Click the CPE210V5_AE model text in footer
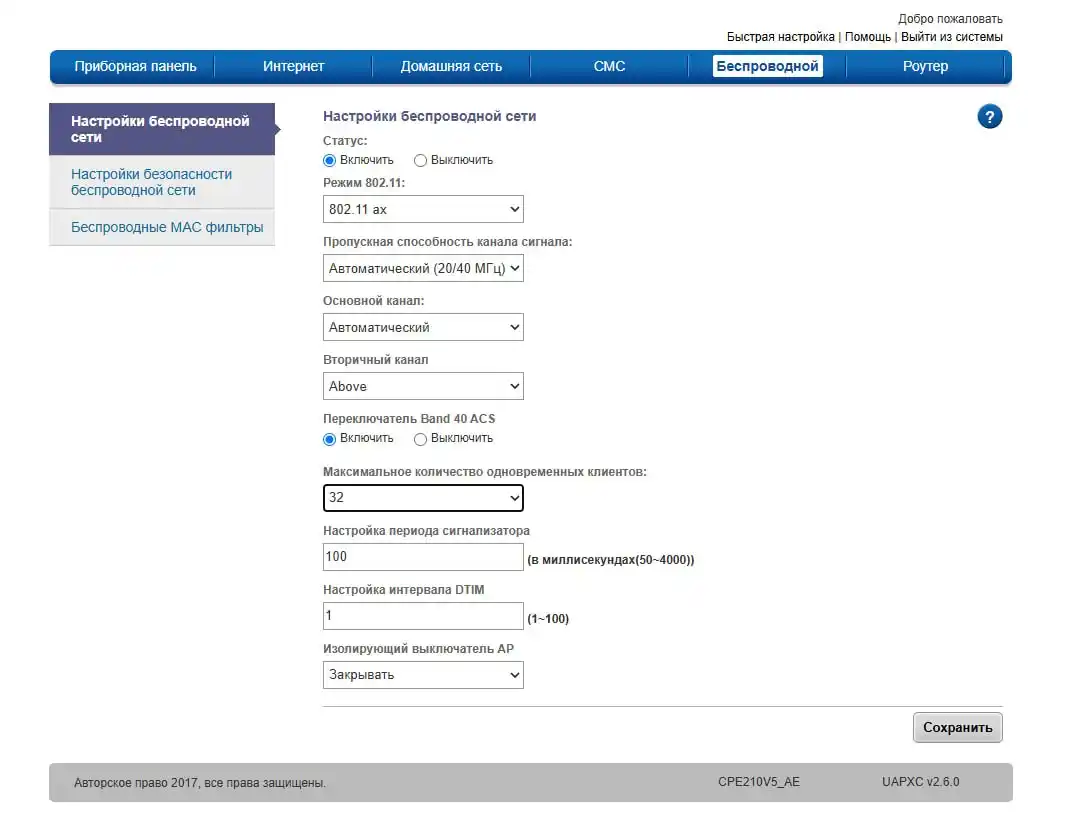The width and height of the screenshot is (1069, 831). pyautogui.click(x=759, y=782)
